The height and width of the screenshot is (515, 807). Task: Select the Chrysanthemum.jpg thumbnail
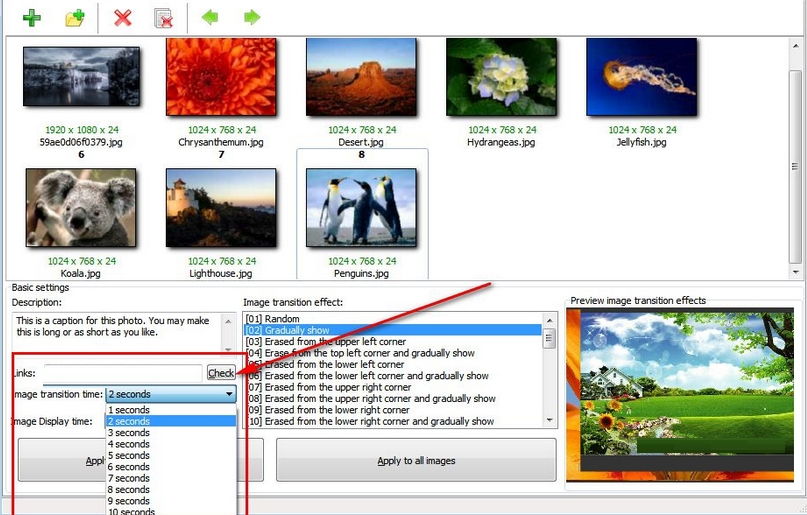point(221,77)
